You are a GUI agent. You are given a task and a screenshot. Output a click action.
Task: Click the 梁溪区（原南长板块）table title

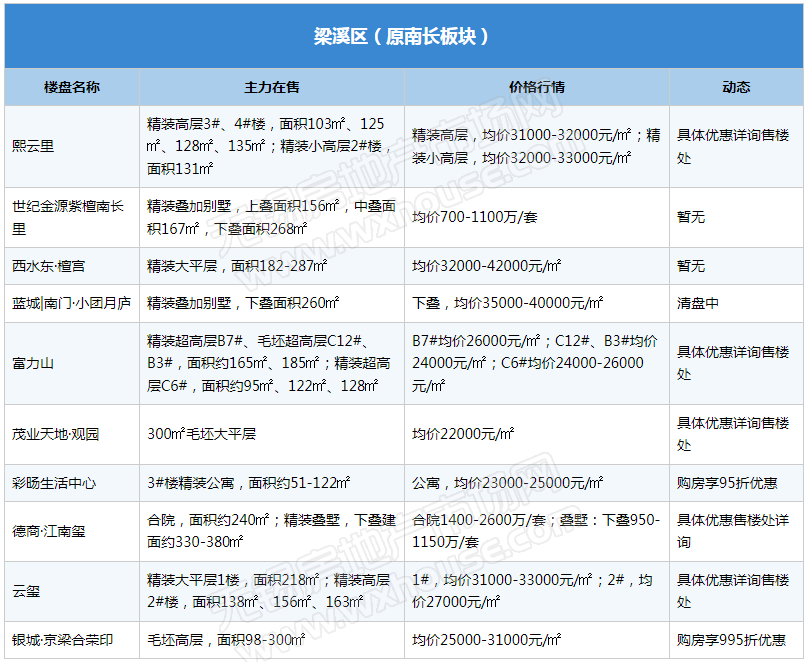tap(403, 36)
